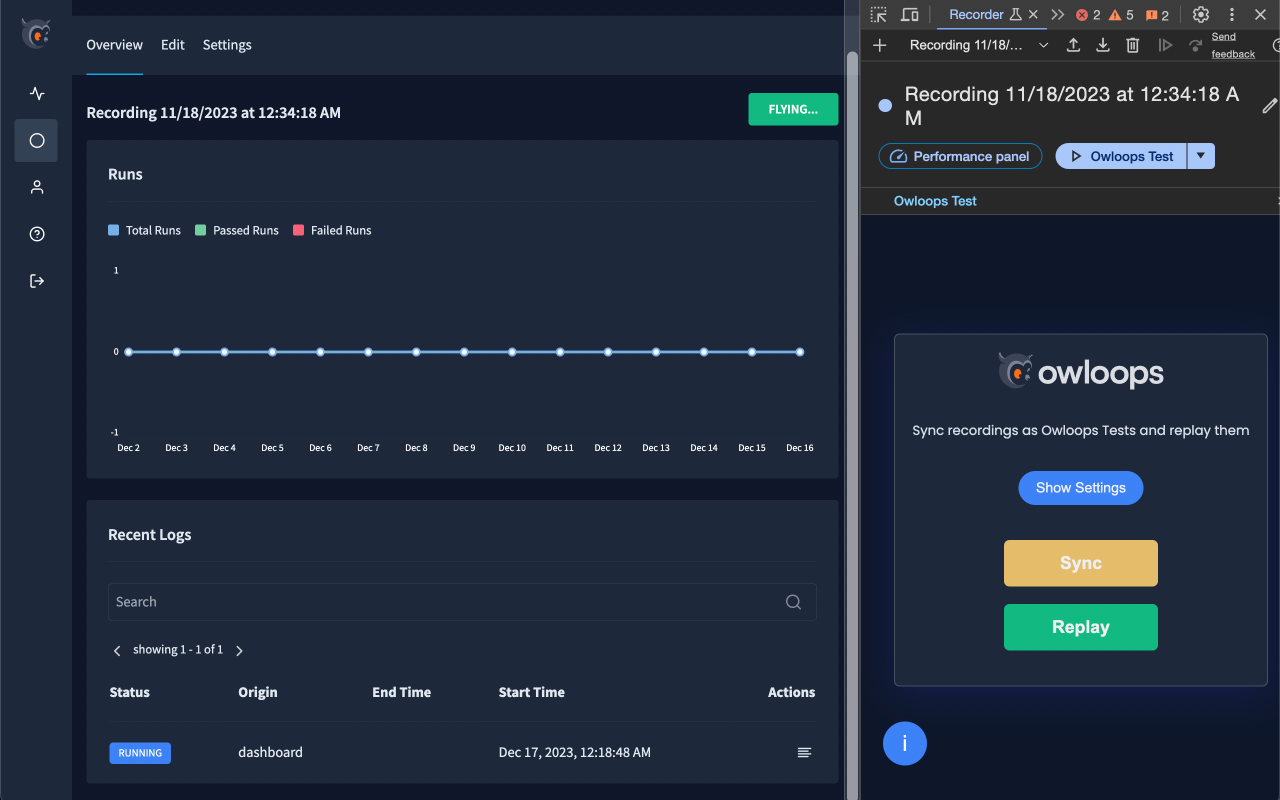Open the actions menu icon for the dashboard log row

804,752
